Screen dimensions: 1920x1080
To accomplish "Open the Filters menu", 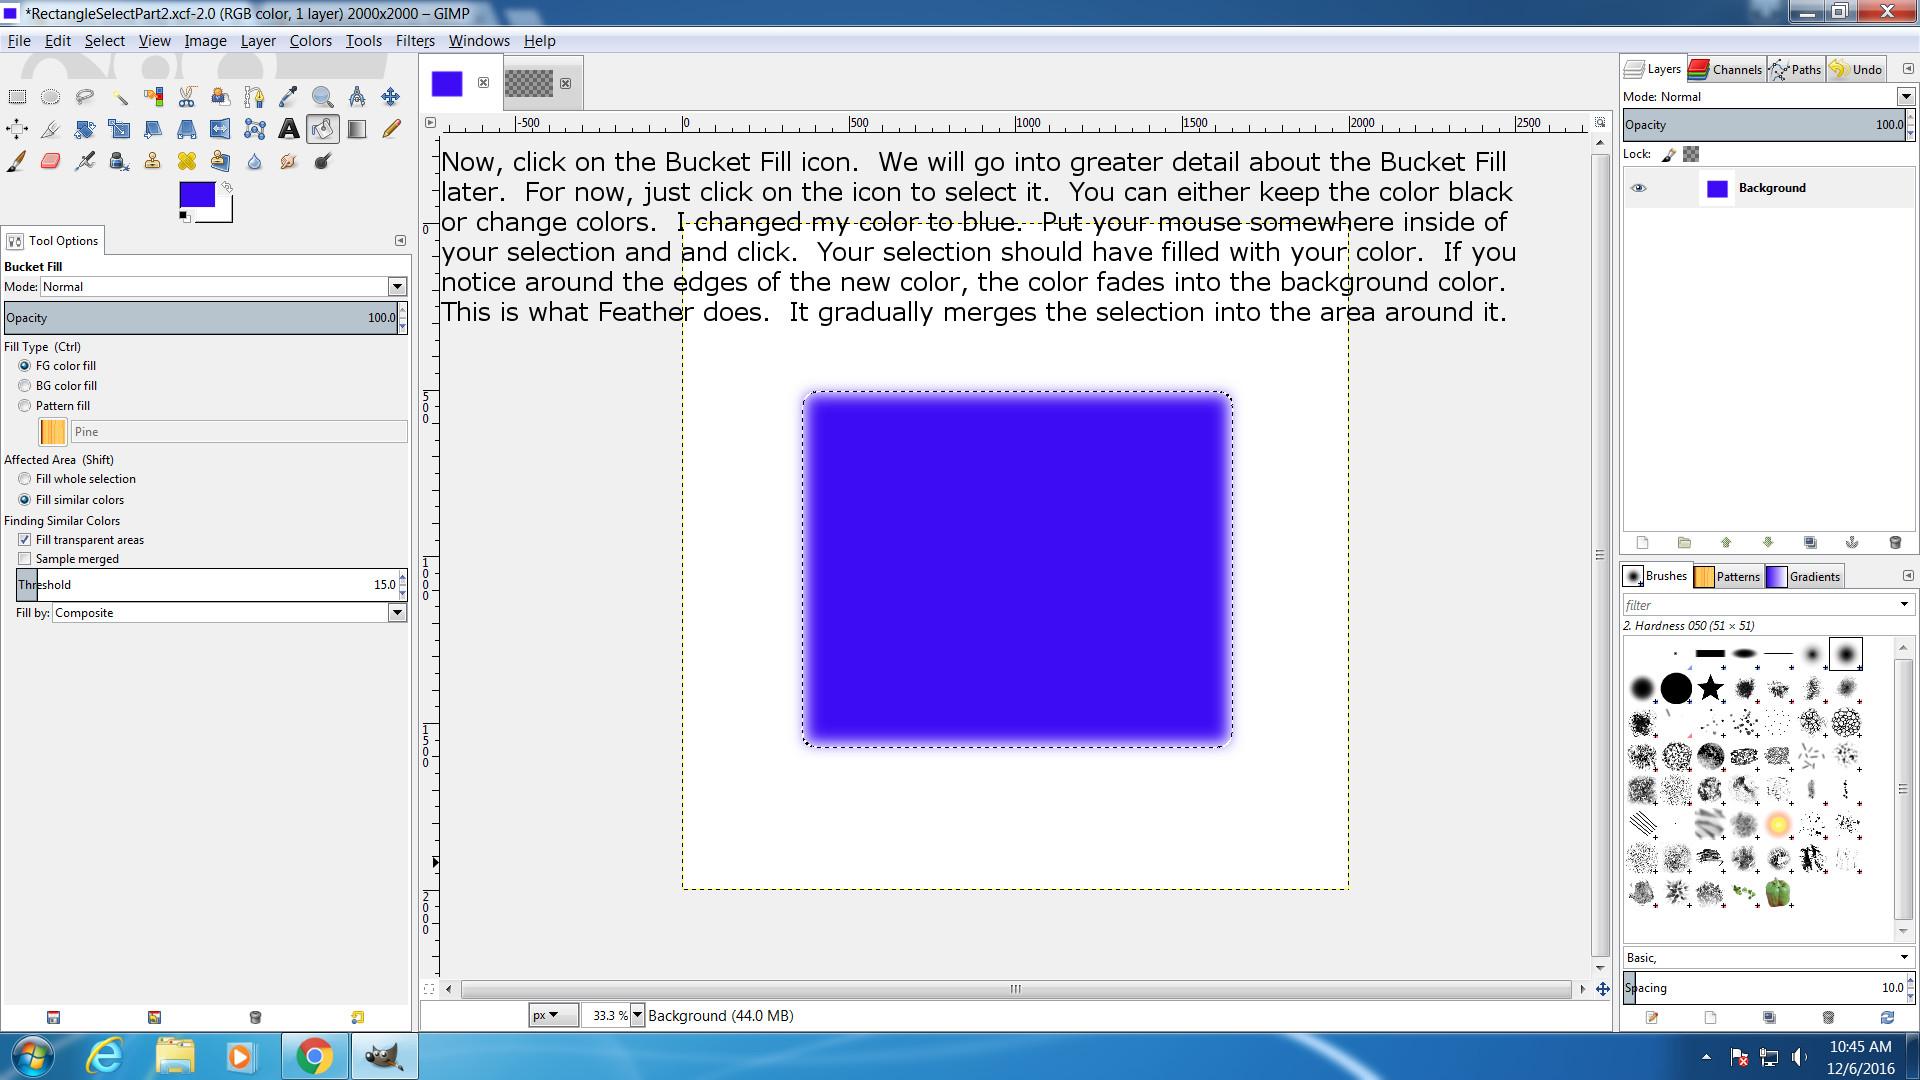I will pyautogui.click(x=414, y=41).
